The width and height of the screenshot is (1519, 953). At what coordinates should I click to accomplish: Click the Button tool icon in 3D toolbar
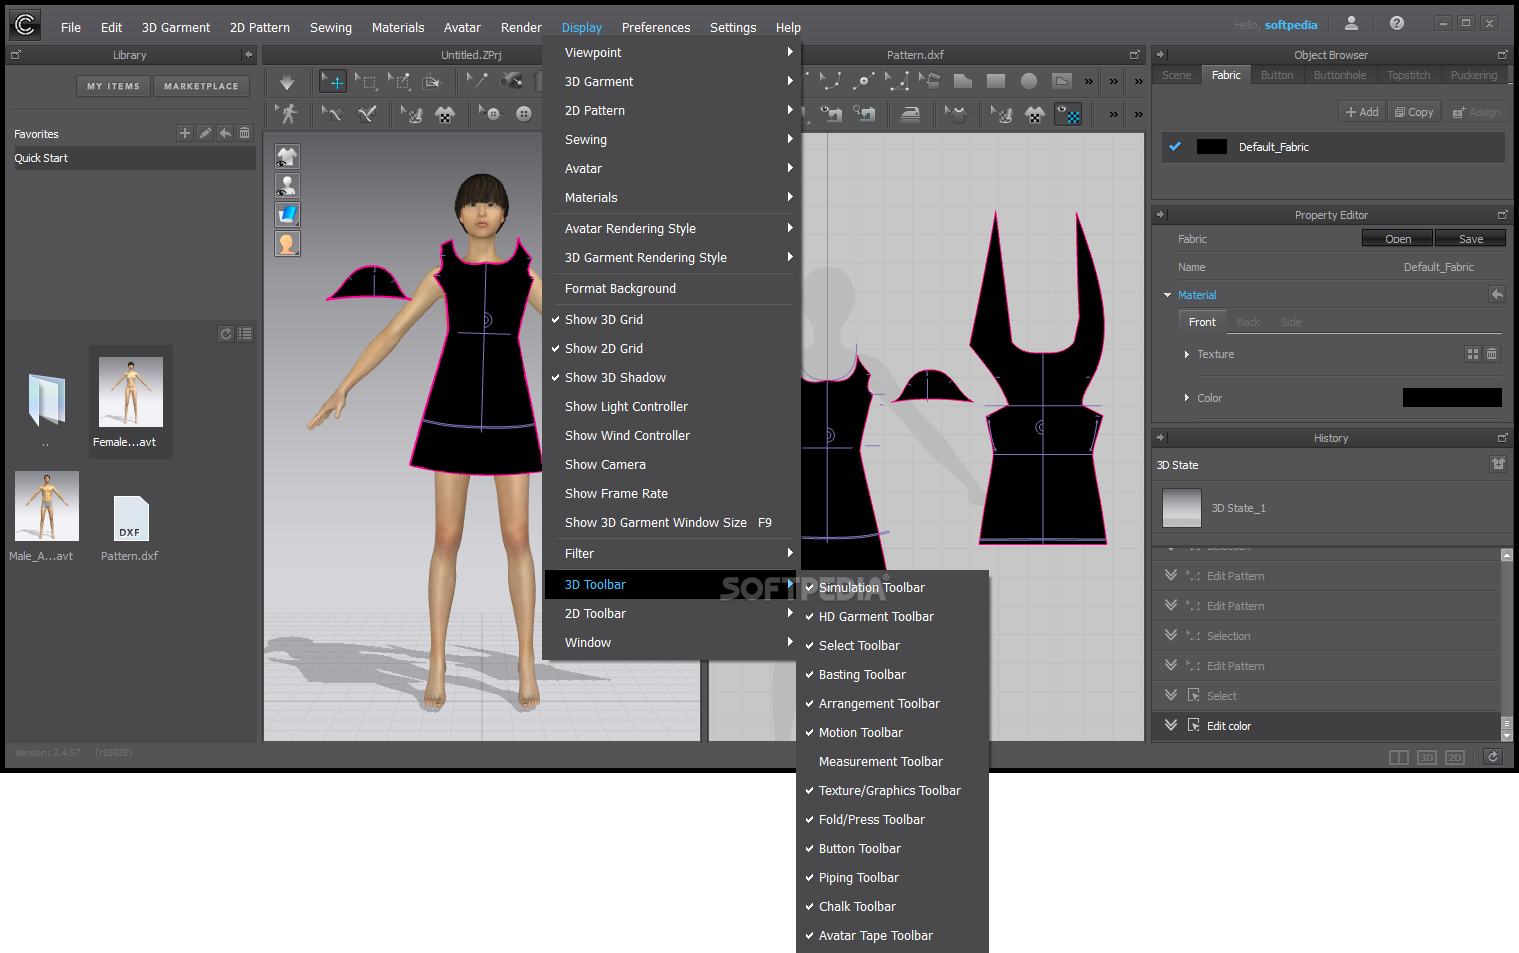click(523, 114)
